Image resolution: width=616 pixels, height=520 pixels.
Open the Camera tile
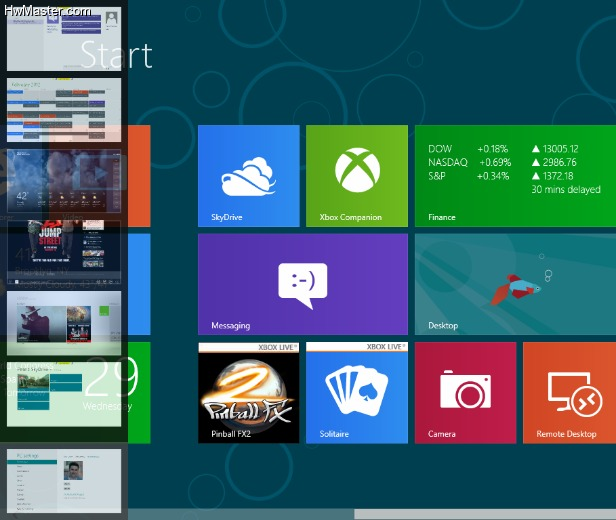click(x=465, y=393)
